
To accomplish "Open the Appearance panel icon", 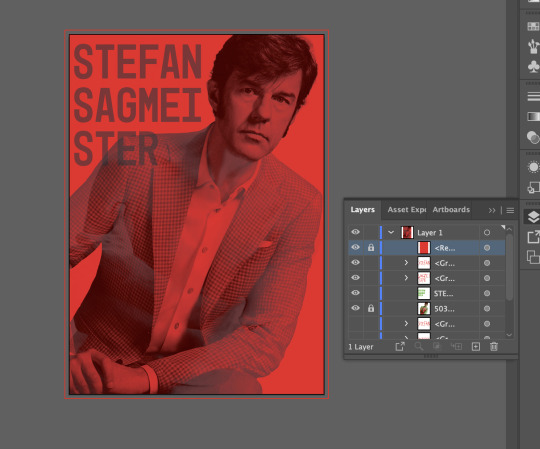I will [x=533, y=167].
